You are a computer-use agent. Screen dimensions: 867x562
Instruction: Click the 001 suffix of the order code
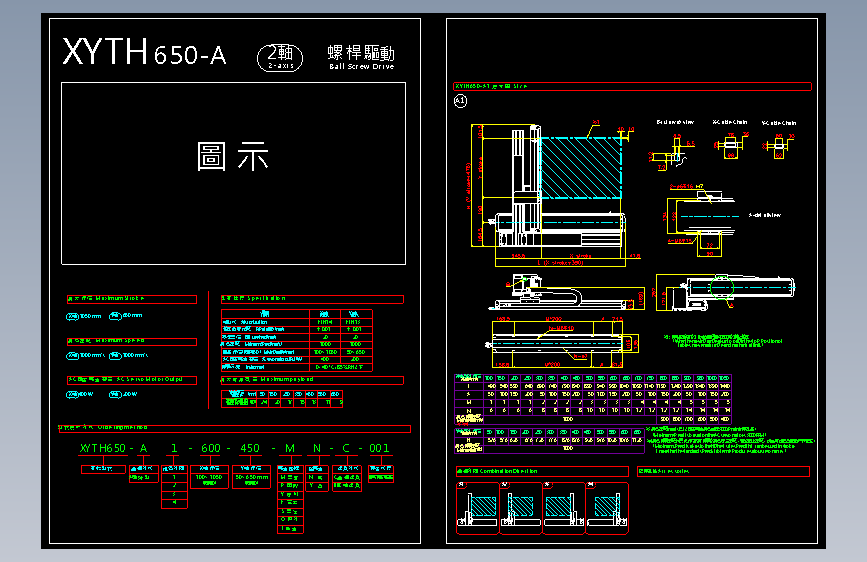click(379, 448)
